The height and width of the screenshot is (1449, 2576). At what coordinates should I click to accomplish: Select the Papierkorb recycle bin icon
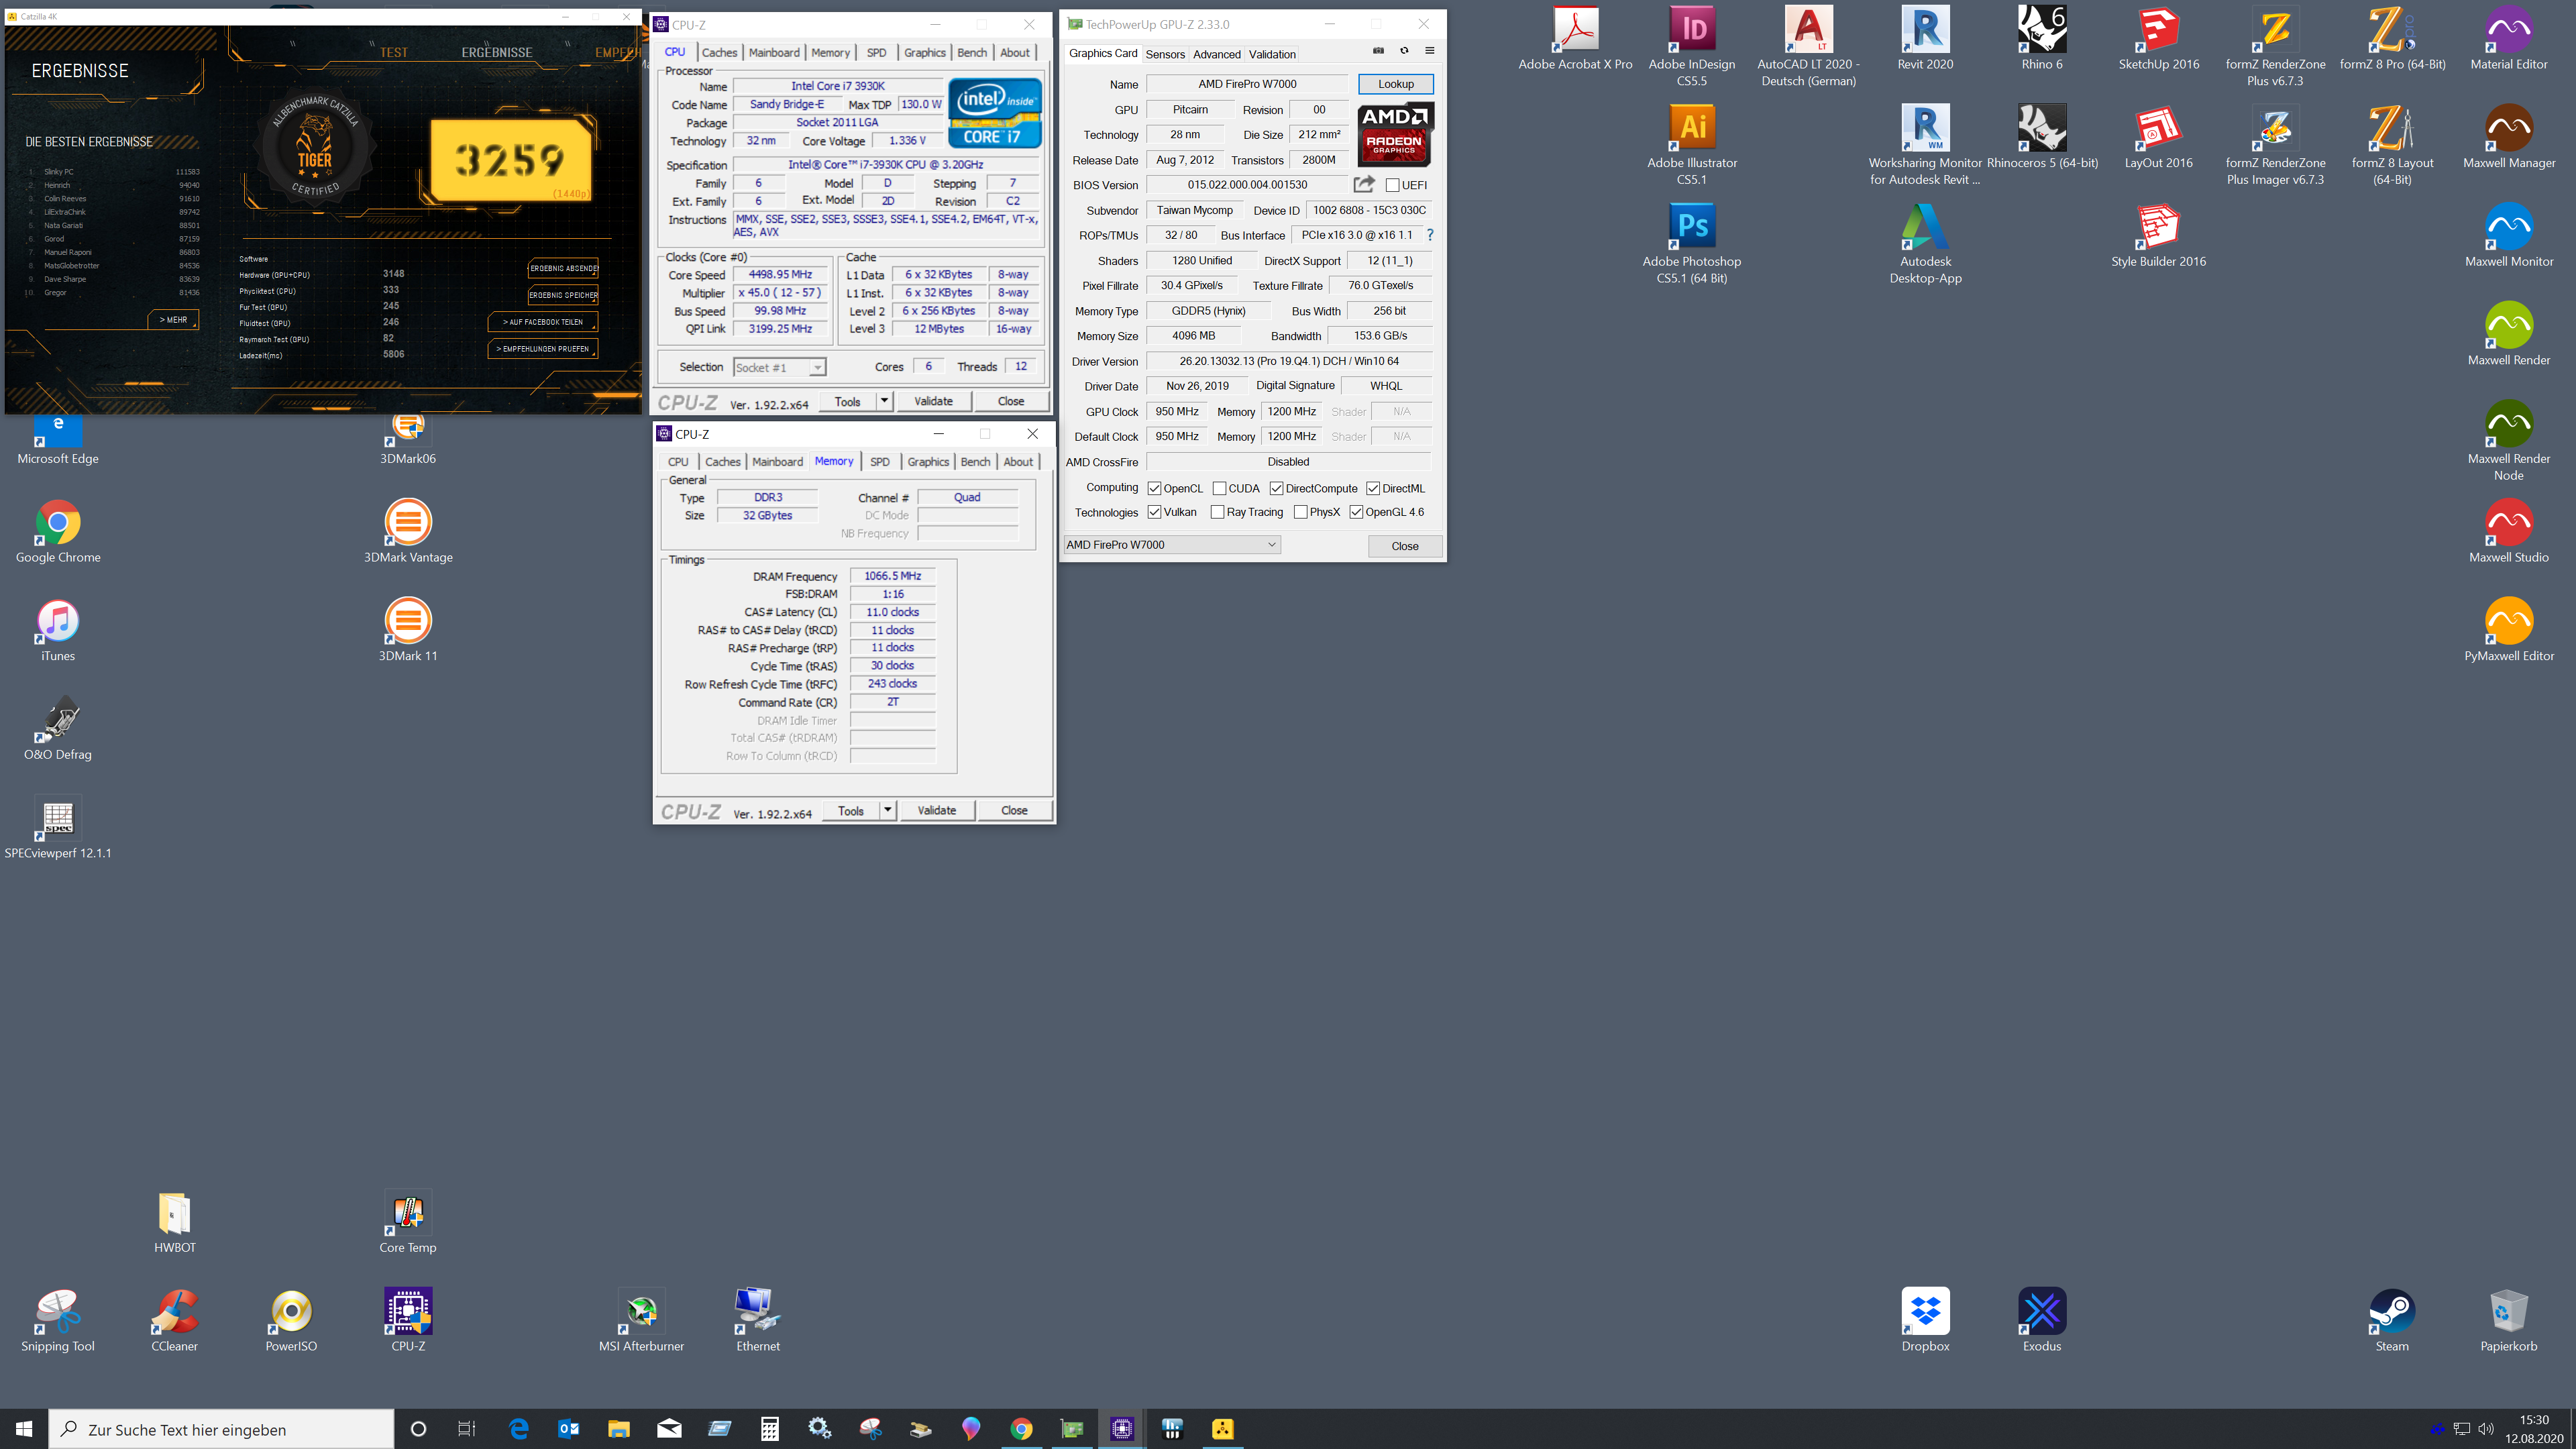[2509, 1321]
